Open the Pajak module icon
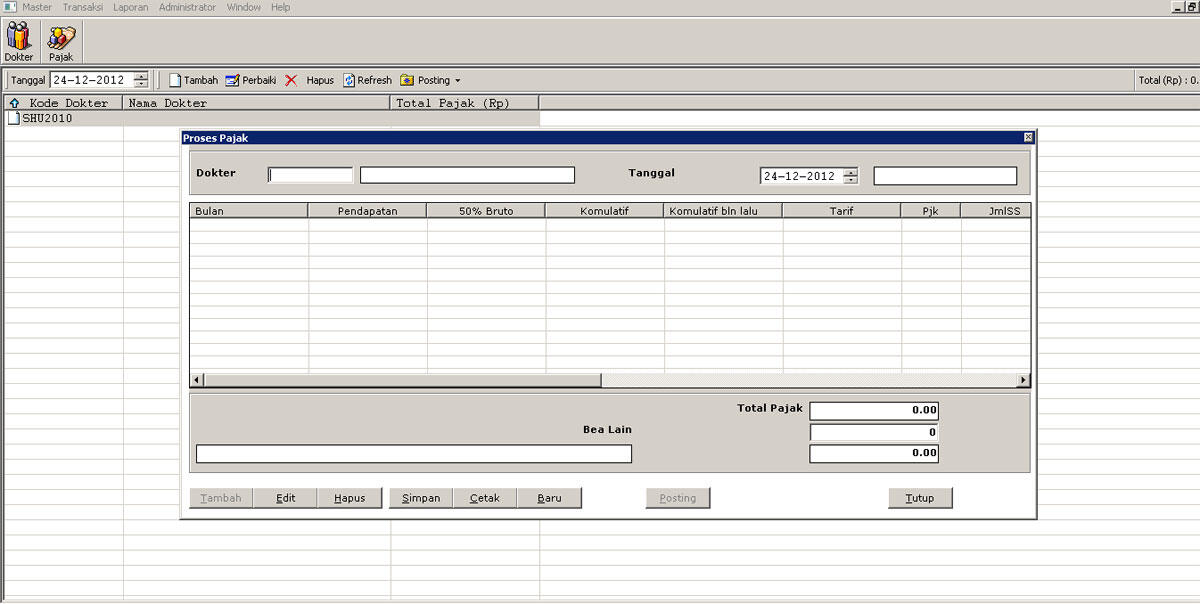Image resolution: width=1200 pixels, height=604 pixels. 61,42
